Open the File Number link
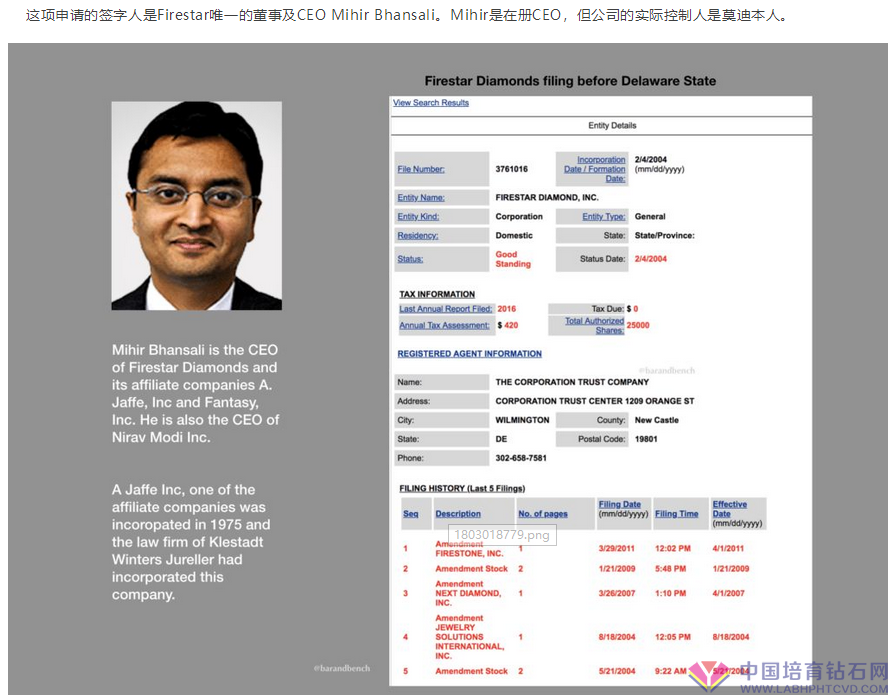The width and height of the screenshot is (888, 695). coord(421,169)
